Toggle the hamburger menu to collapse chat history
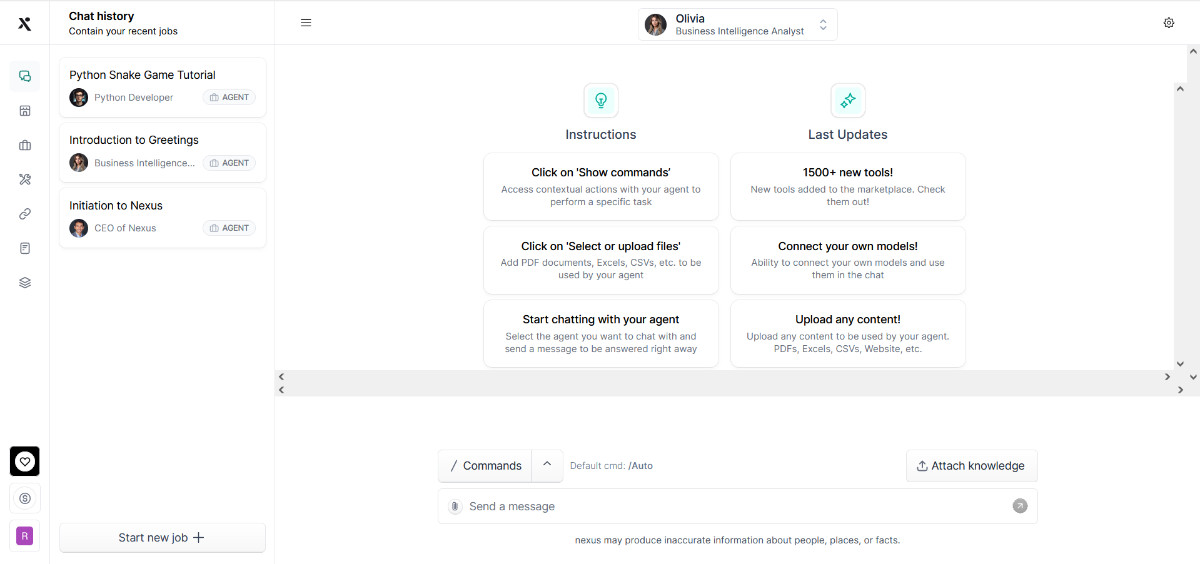The height and width of the screenshot is (564, 1200). [x=306, y=23]
